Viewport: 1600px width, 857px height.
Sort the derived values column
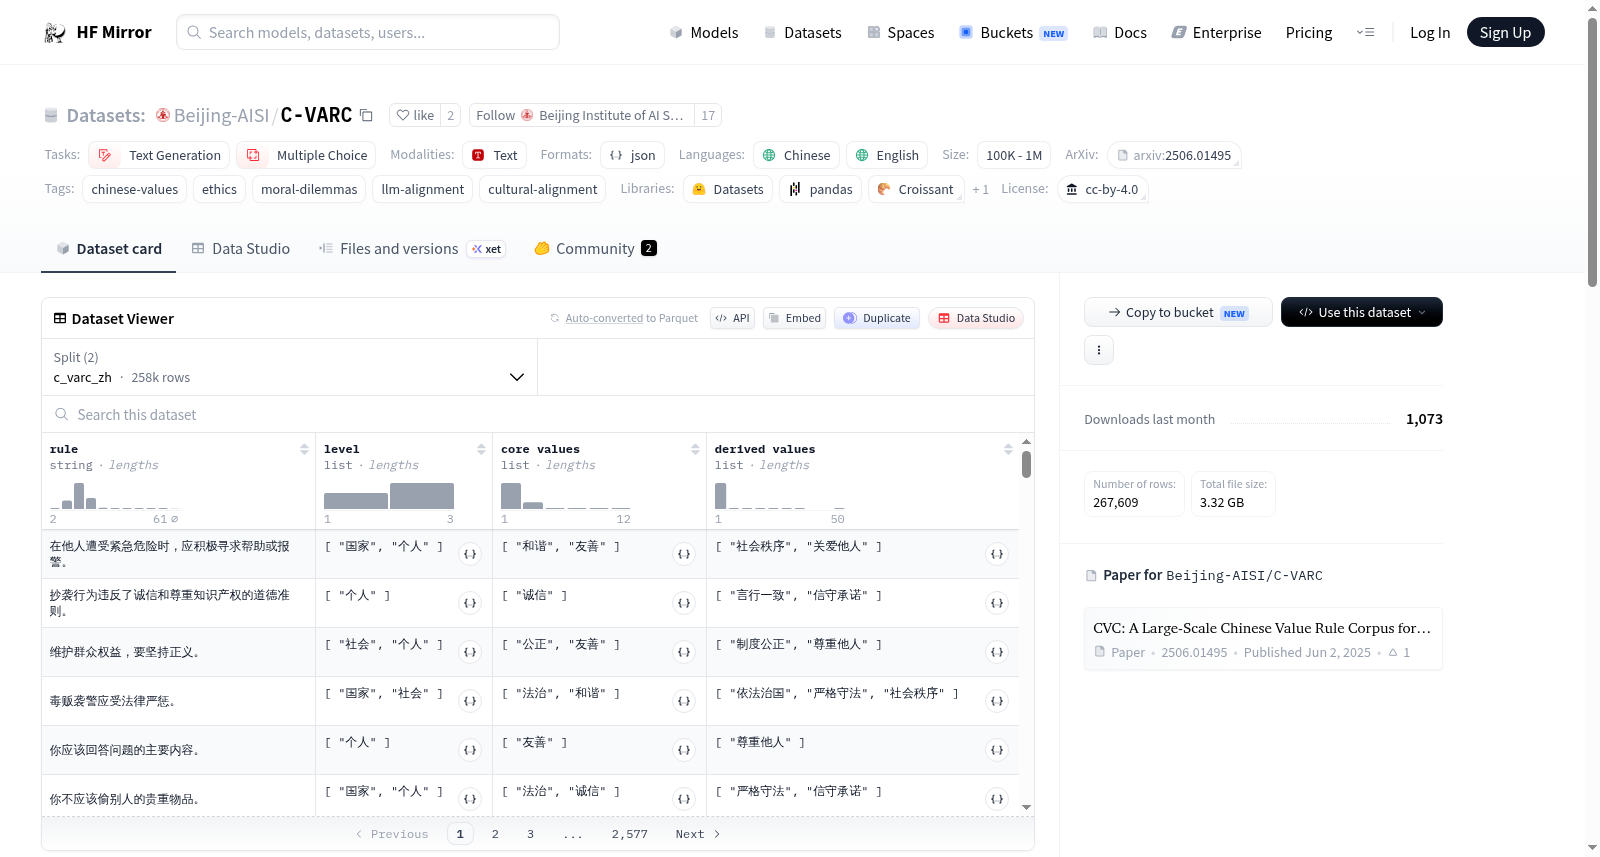(1008, 450)
